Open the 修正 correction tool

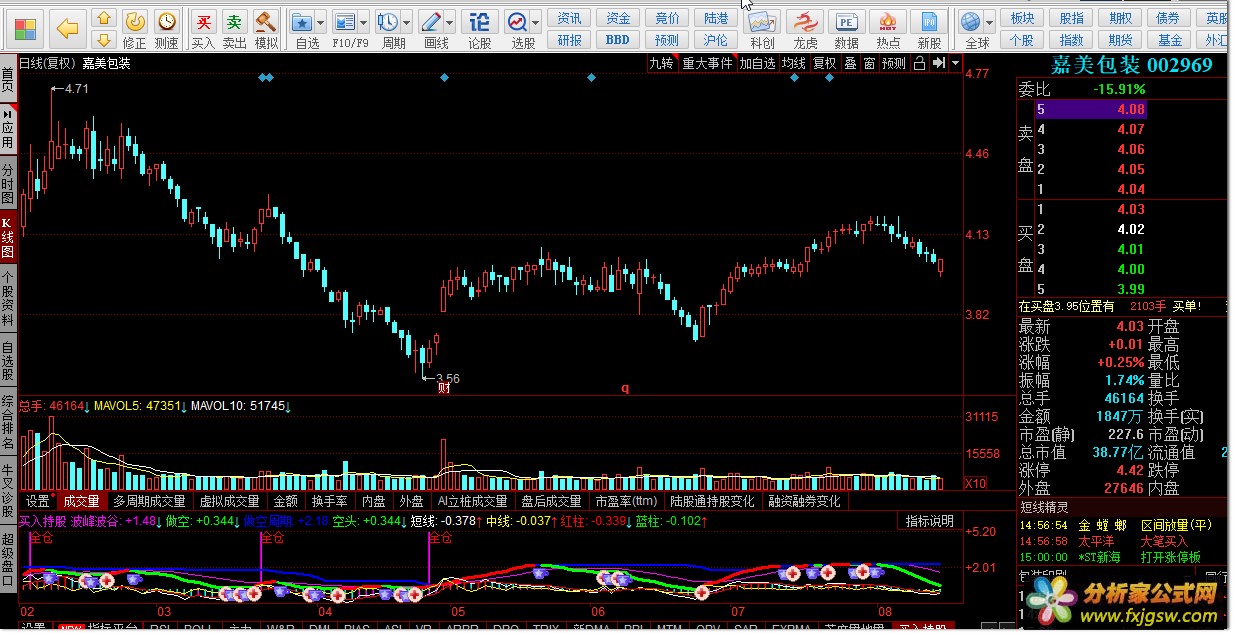tap(135, 30)
